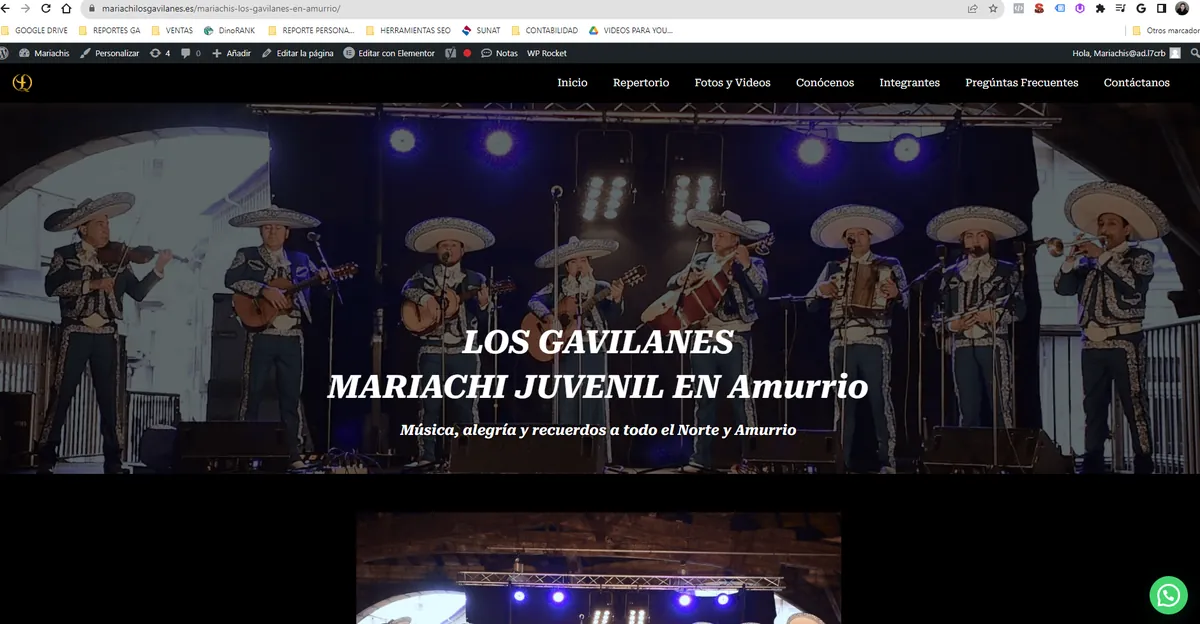Open the blue tag extension icon
The height and width of the screenshot is (624, 1200).
point(1060,8)
